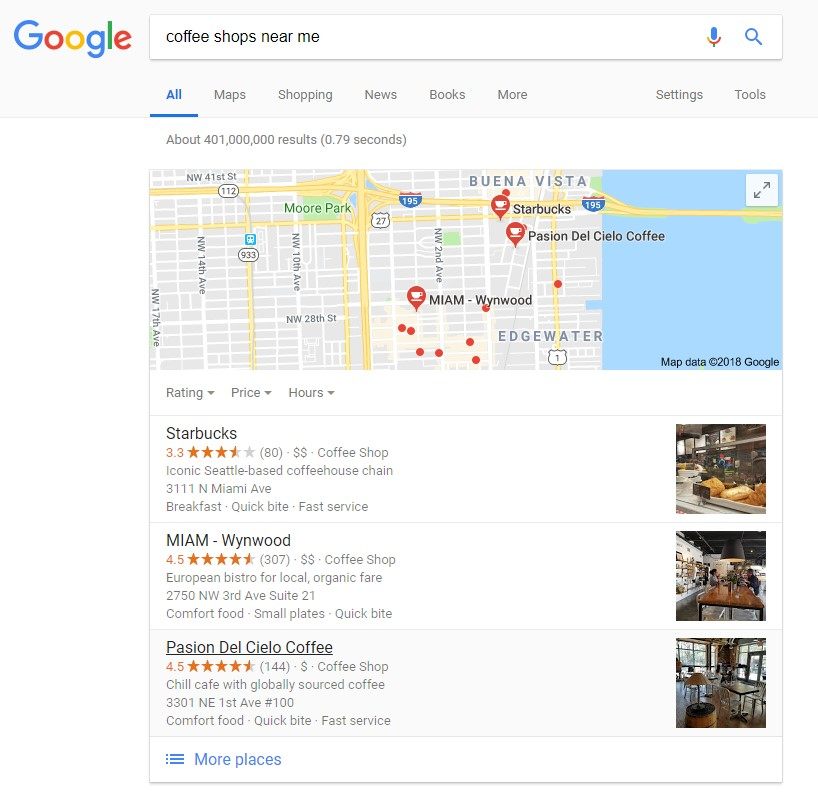This screenshot has width=818, height=810.
Task: Click the microphone voice search icon
Action: pos(714,37)
